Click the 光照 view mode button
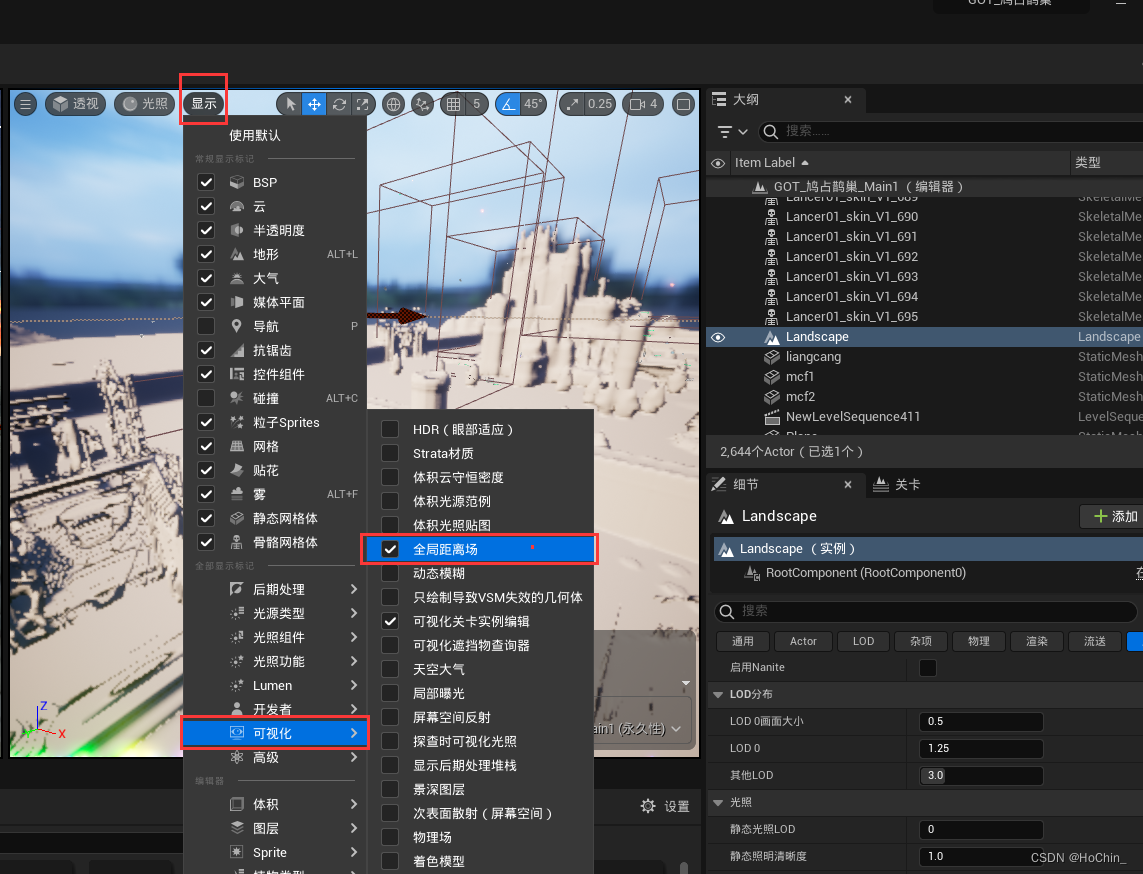The height and width of the screenshot is (874, 1143). 143,104
